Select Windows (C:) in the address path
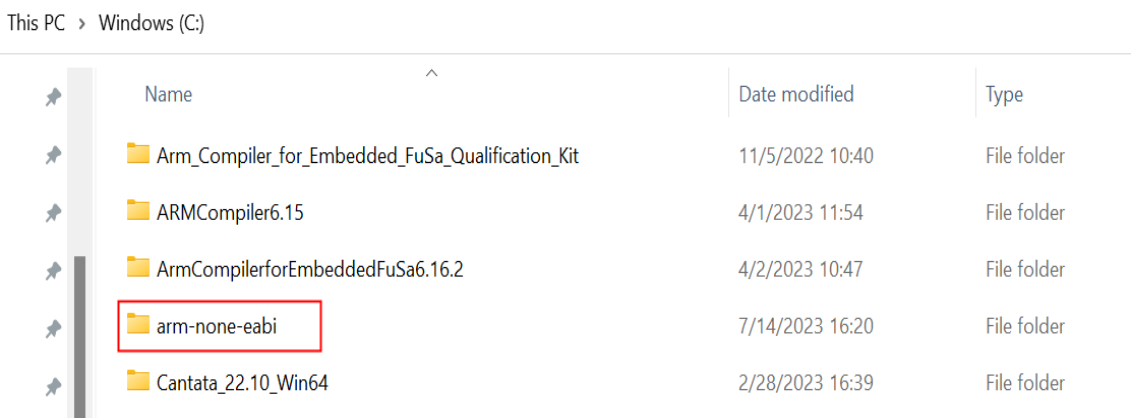Screen dimensions: 1132x419 (x=151, y=23)
